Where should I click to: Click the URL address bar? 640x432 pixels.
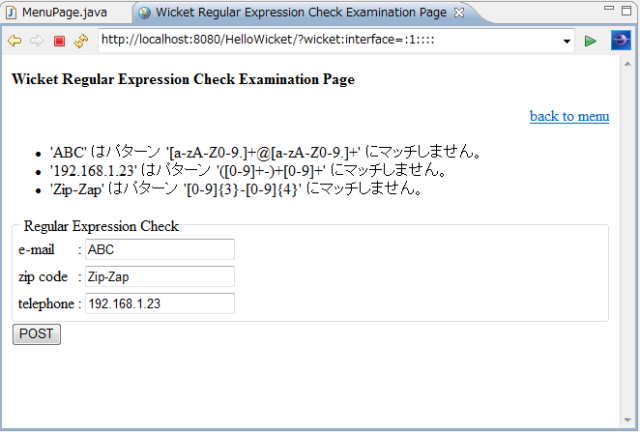330,41
